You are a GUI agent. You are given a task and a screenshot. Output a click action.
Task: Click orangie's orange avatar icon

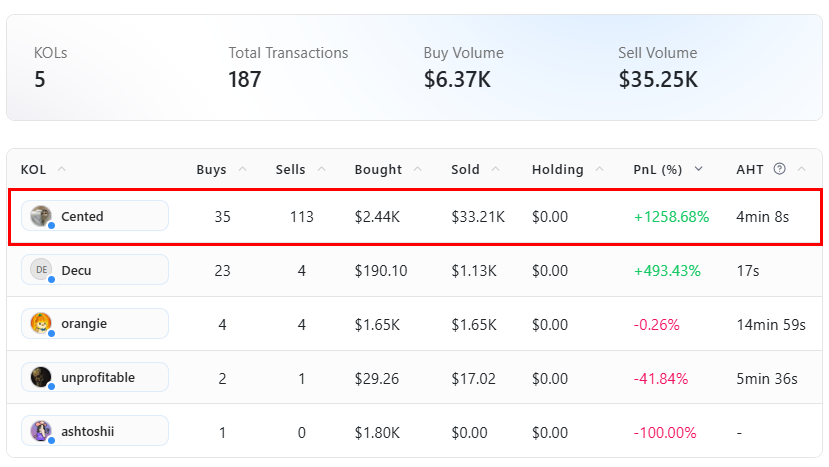41,324
